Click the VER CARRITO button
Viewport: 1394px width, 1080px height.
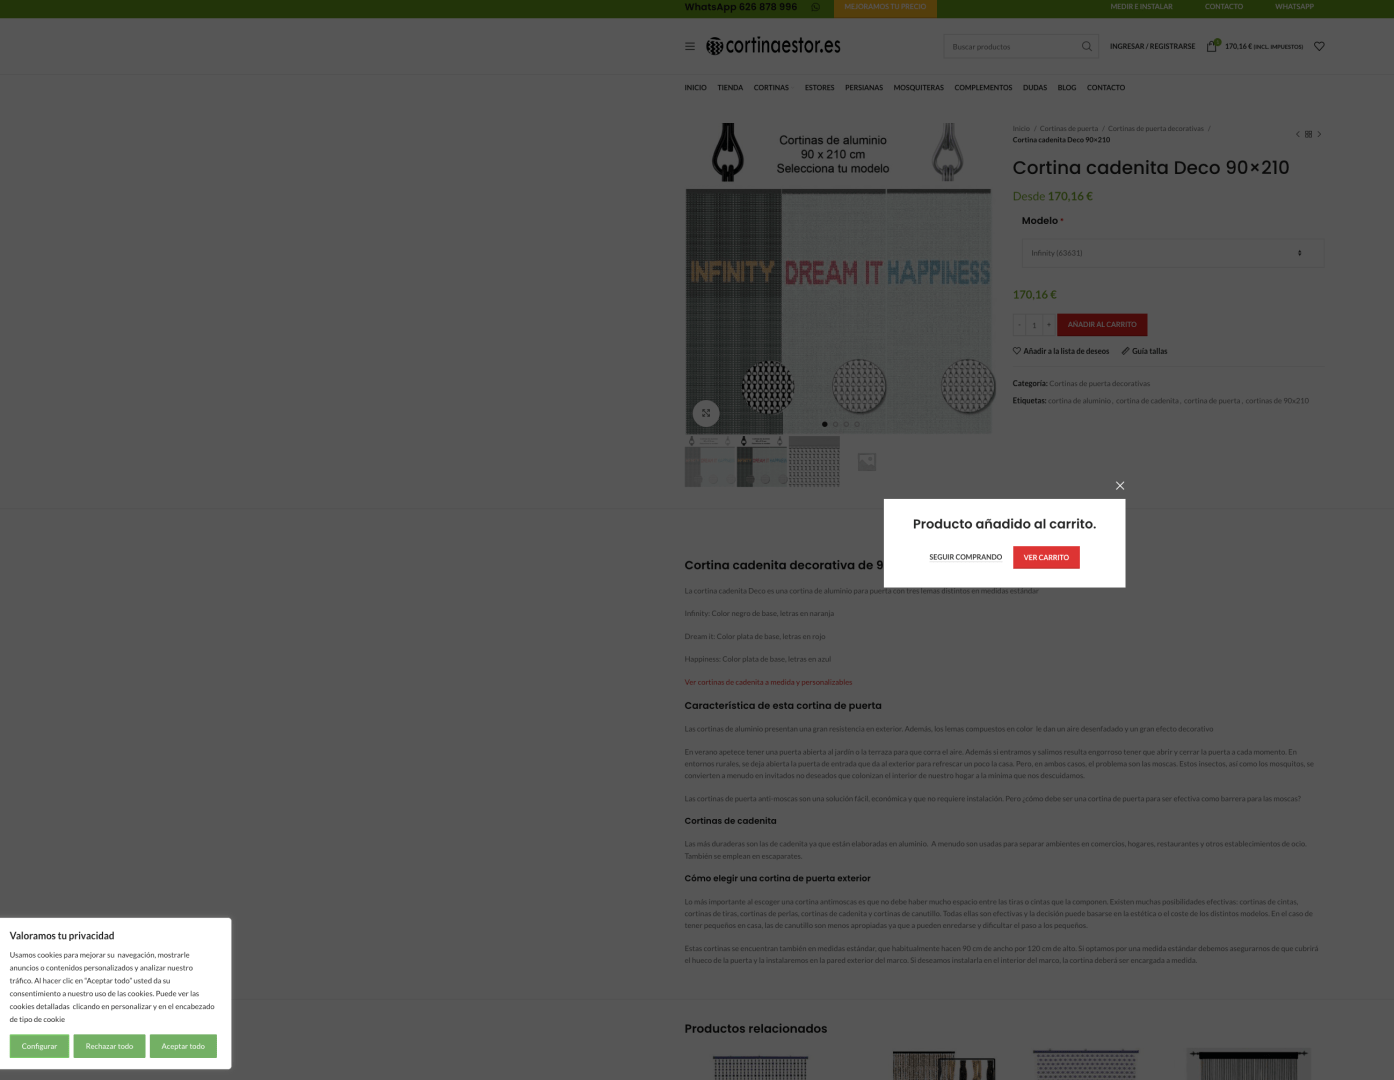pyautogui.click(x=1046, y=558)
